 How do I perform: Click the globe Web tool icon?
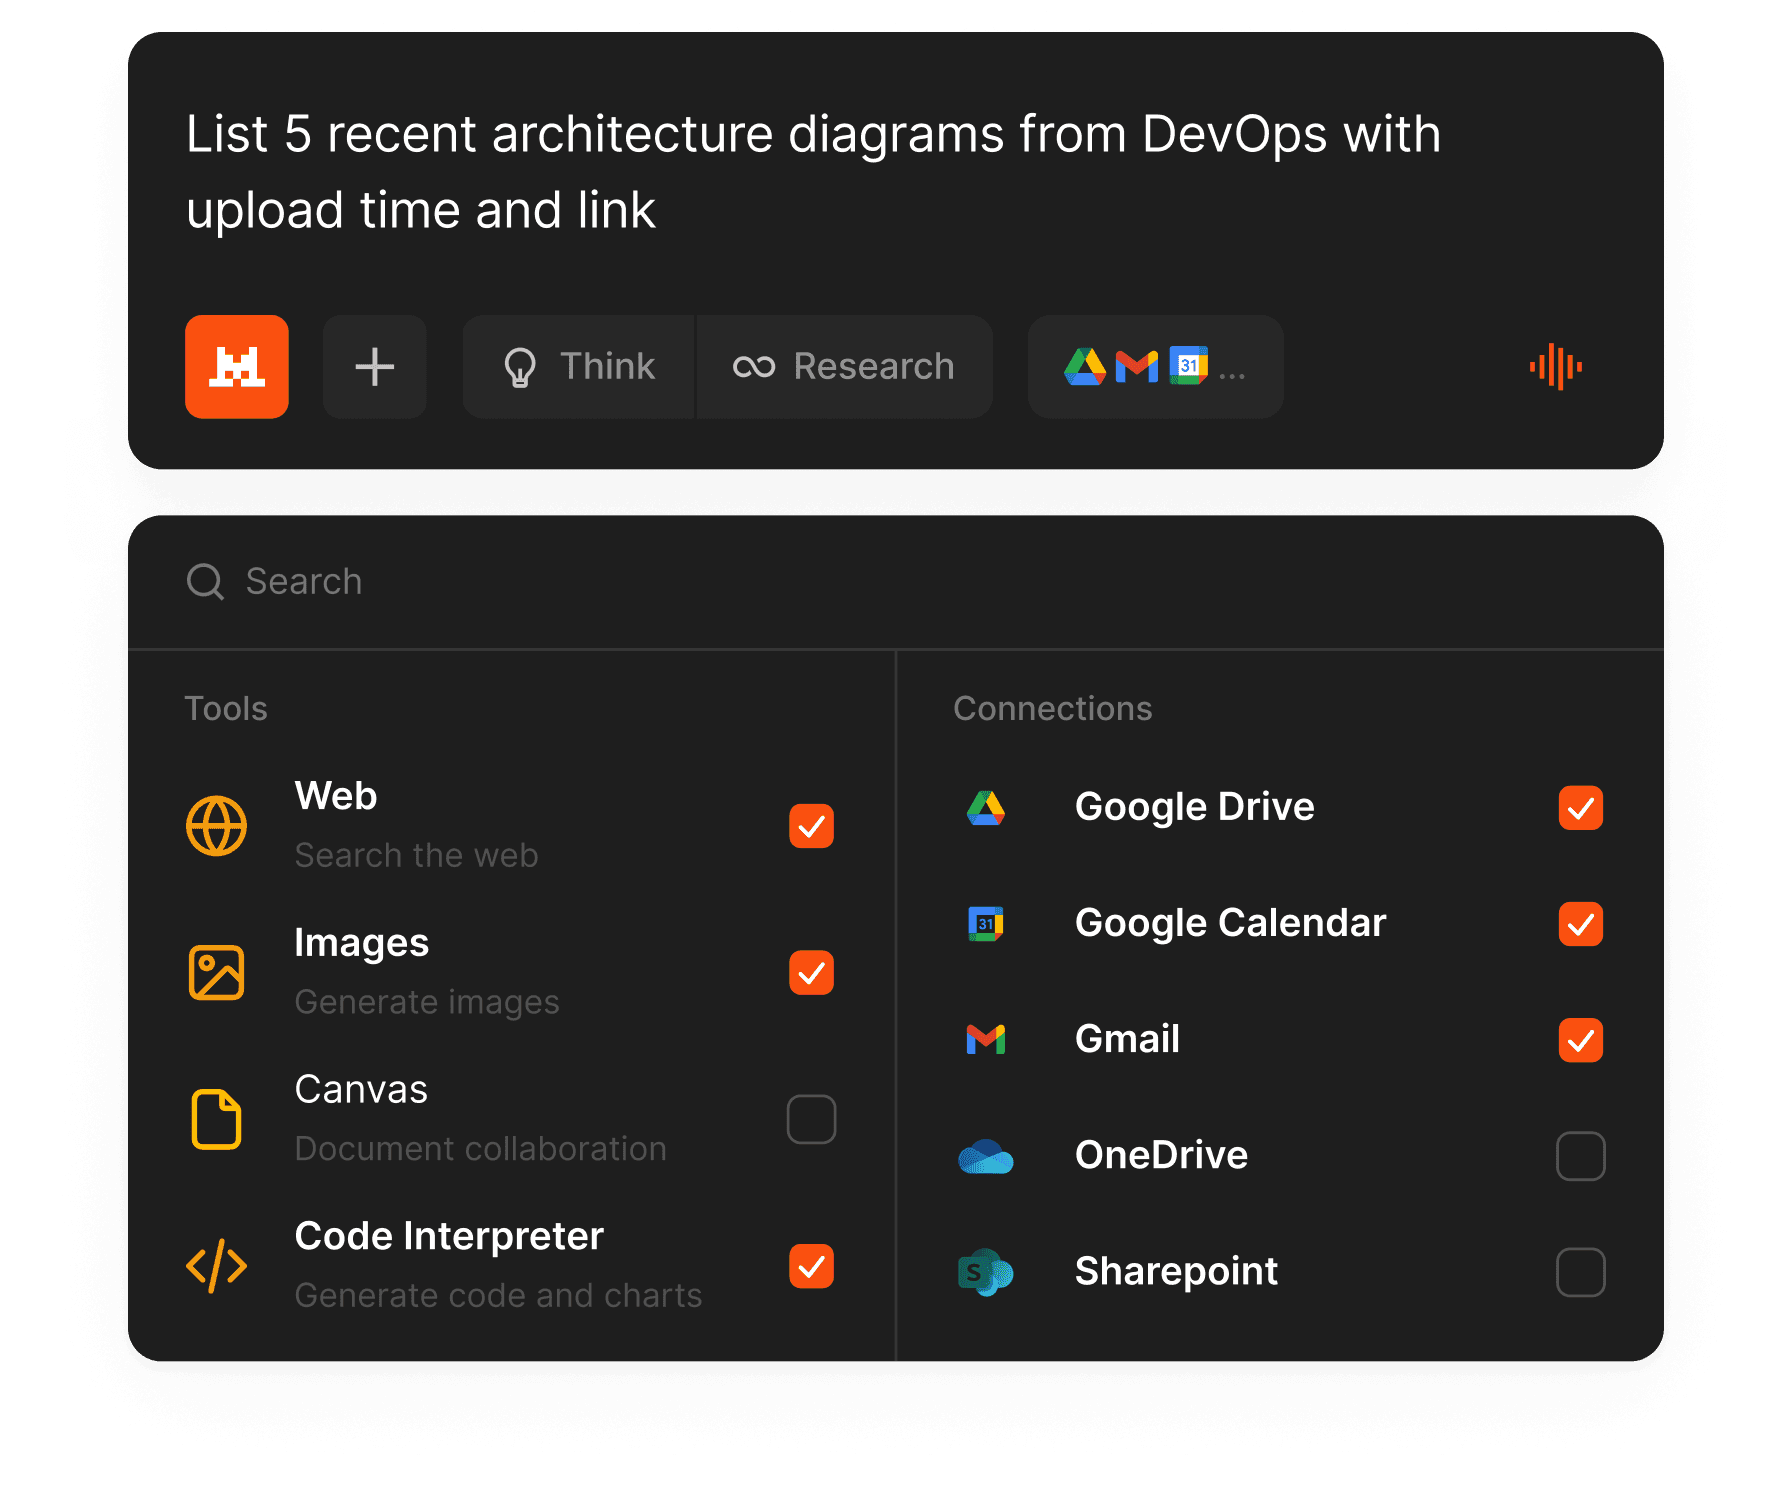point(217,826)
